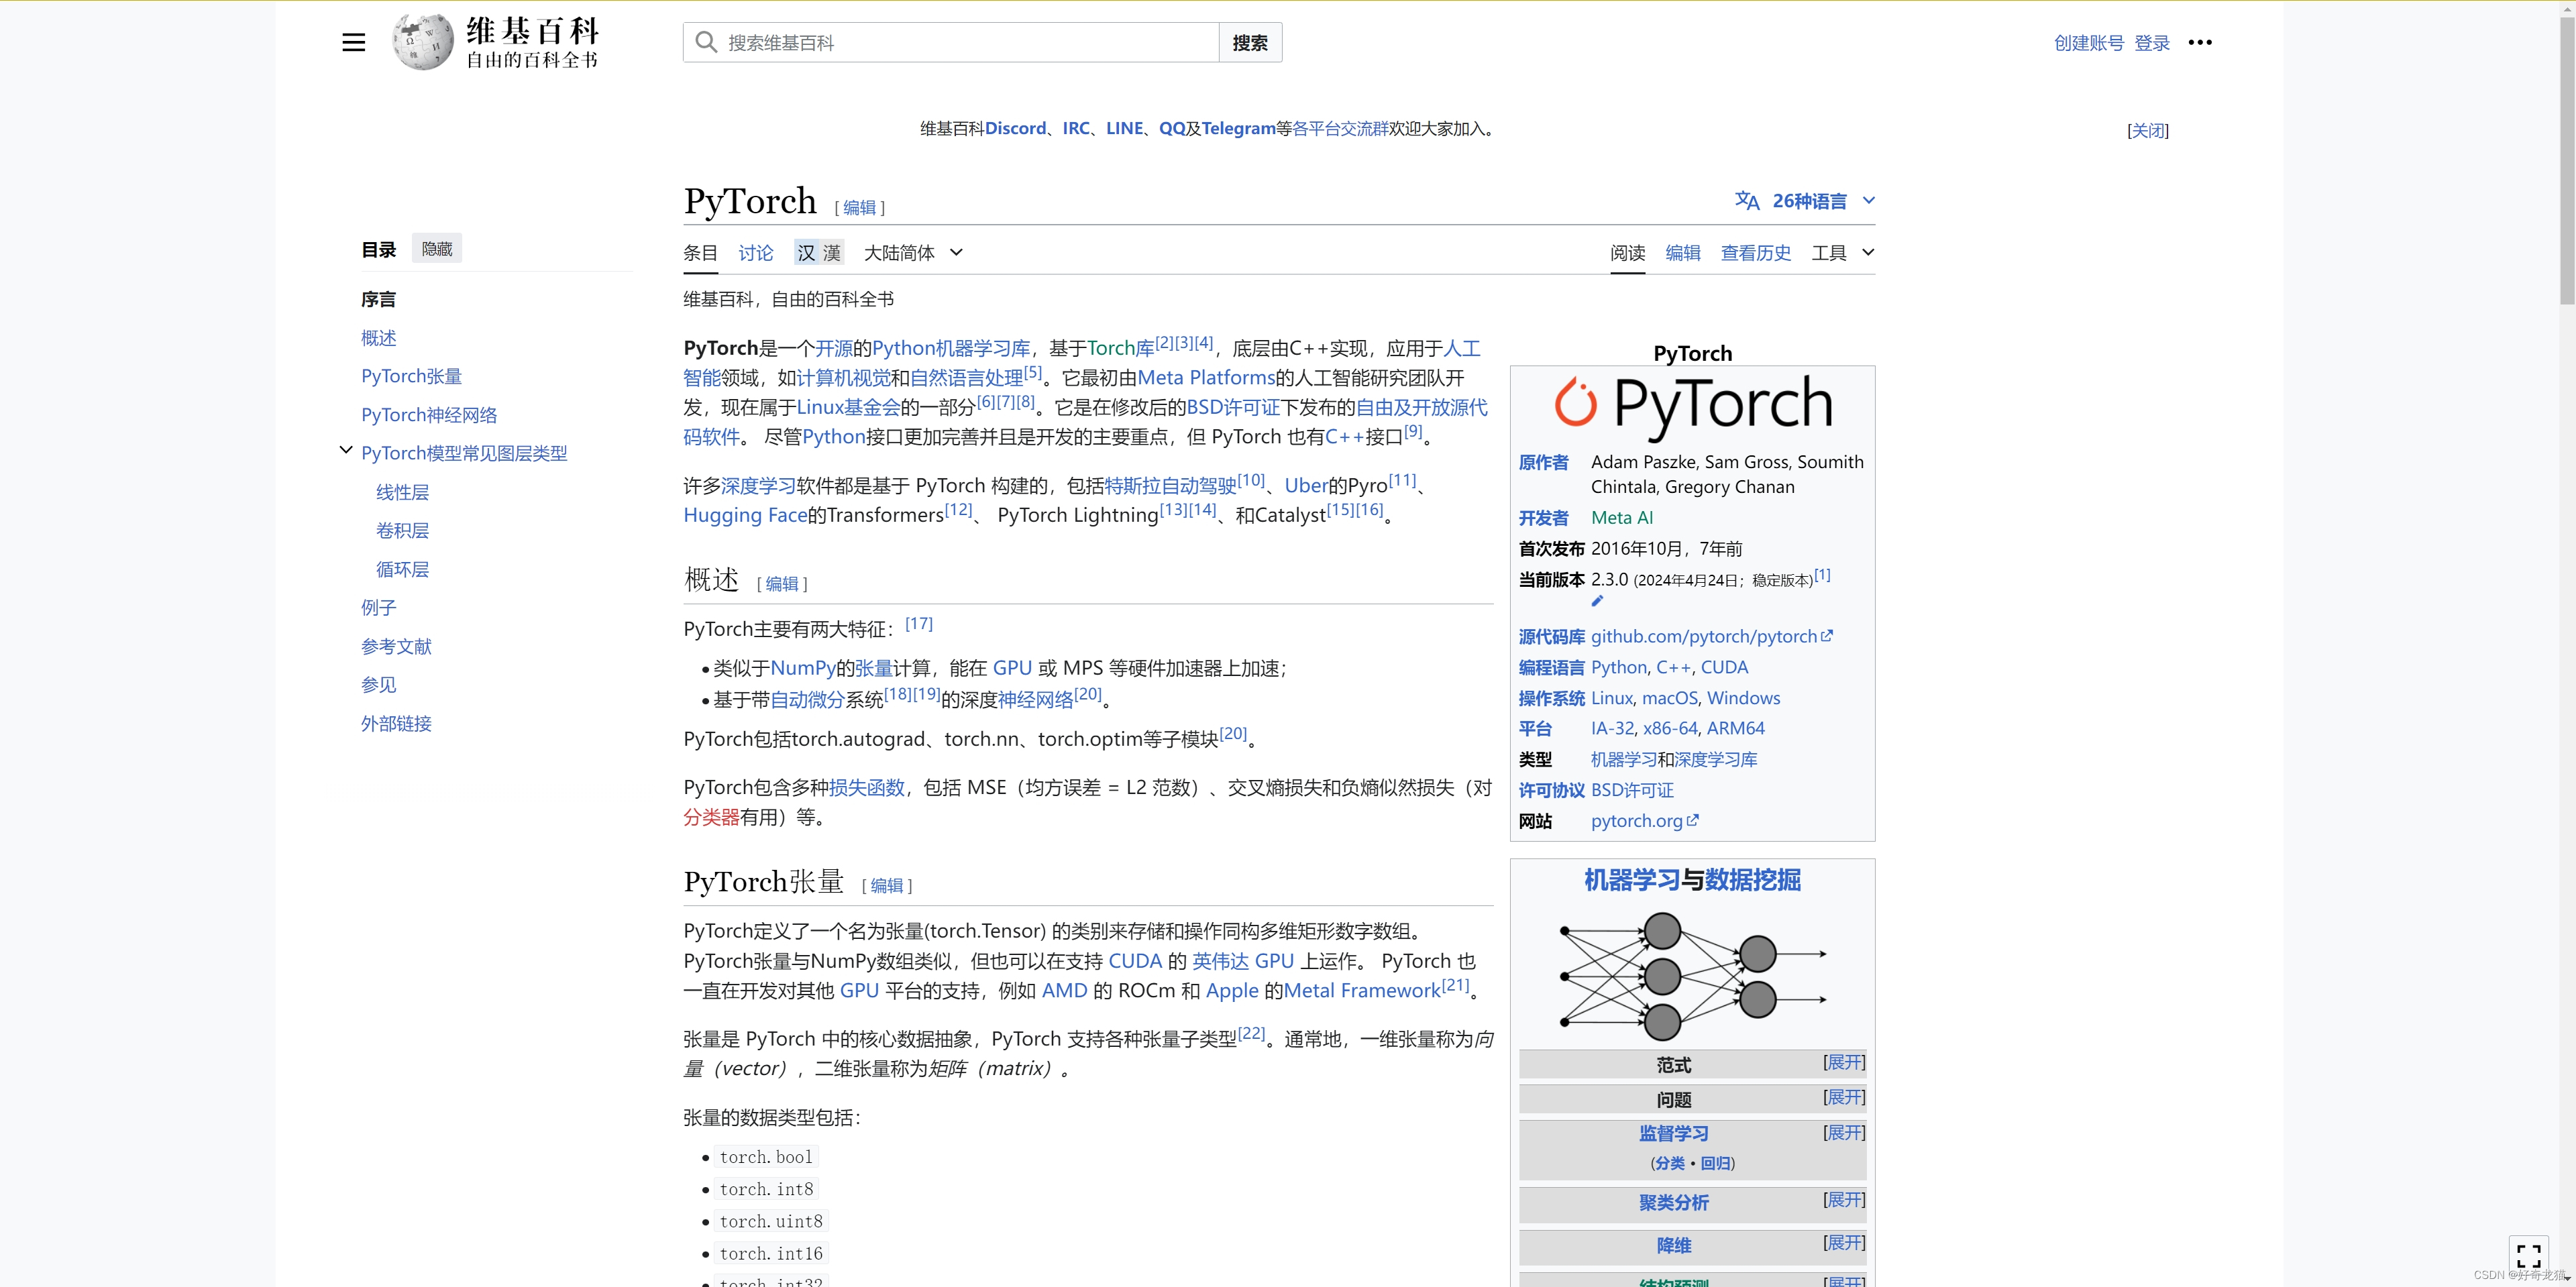
Task: Jump to 循环层 in contents
Action: (x=402, y=569)
